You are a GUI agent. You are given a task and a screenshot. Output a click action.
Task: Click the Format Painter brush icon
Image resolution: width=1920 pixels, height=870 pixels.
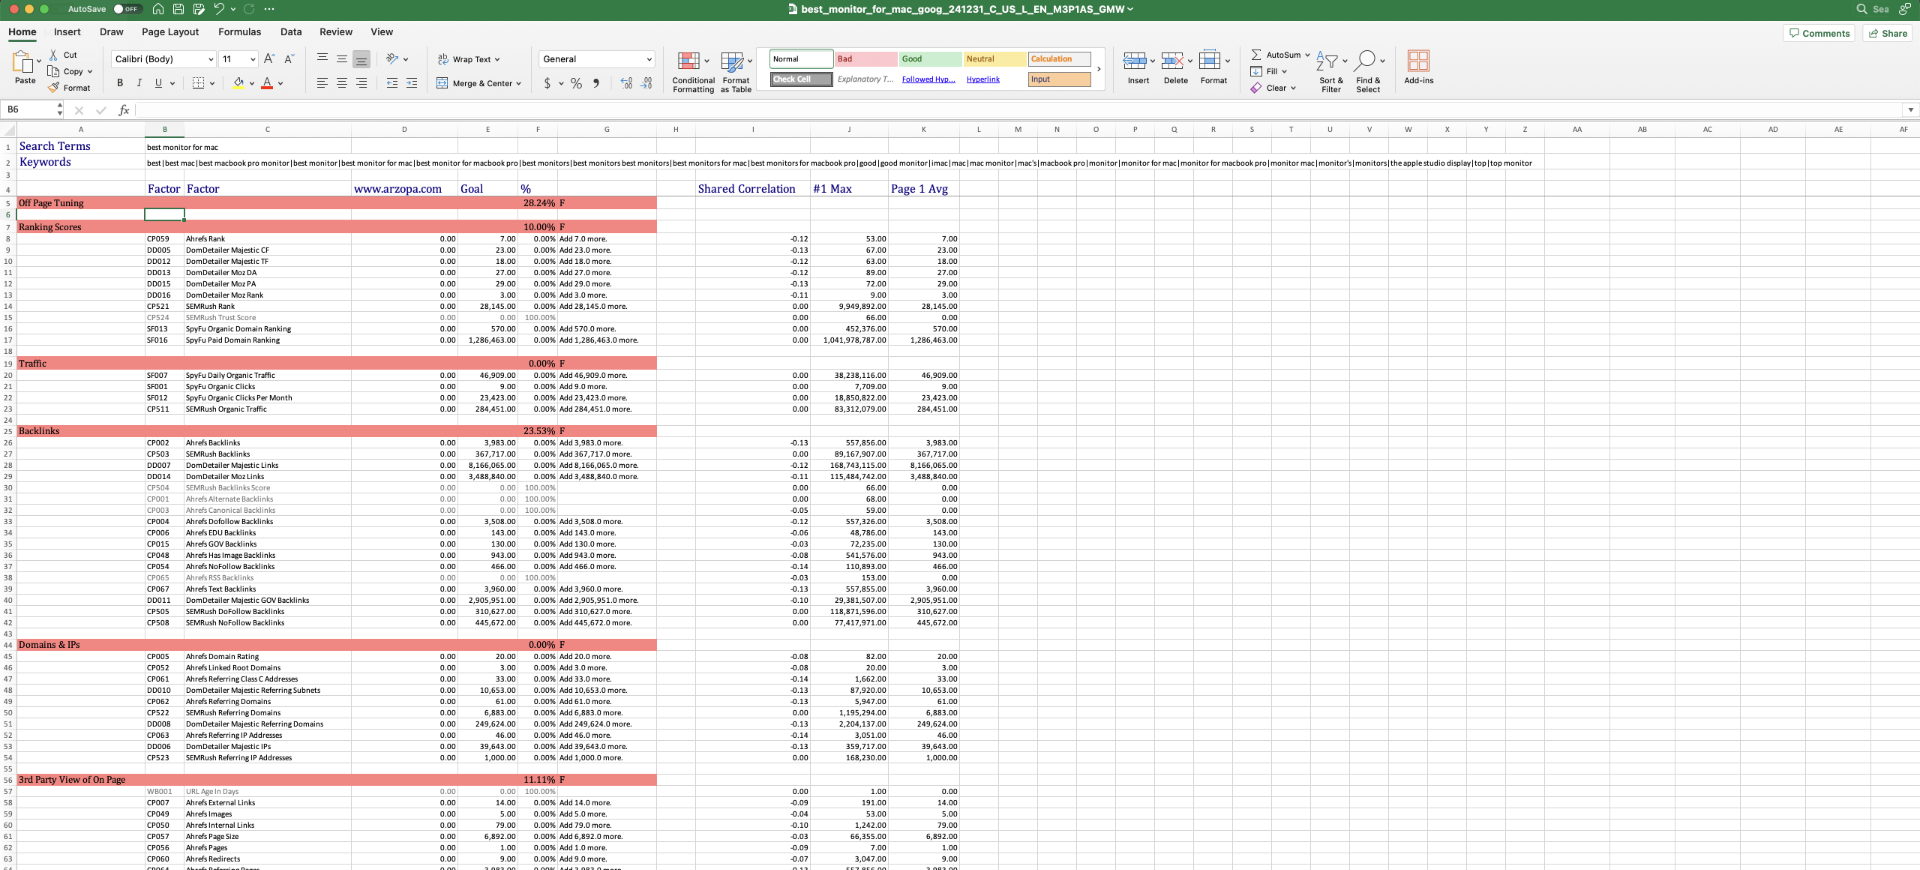click(x=54, y=88)
